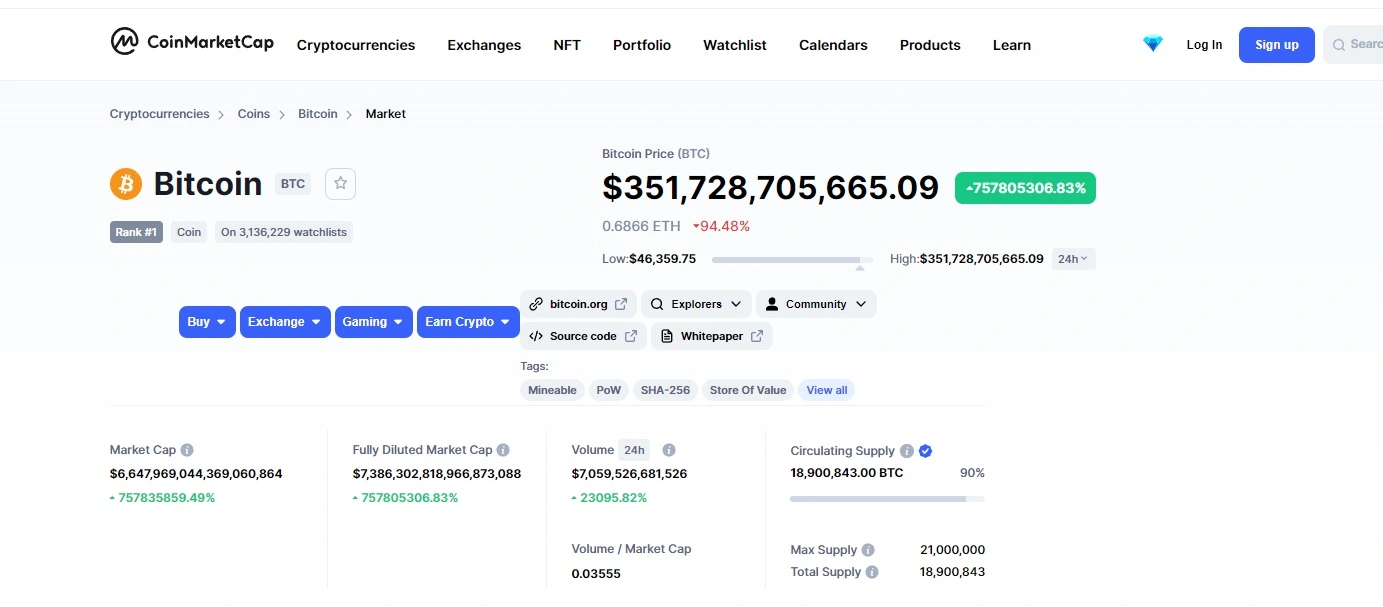This screenshot has height=607, width=1383.
Task: Click the Sign up button
Action: pos(1277,45)
